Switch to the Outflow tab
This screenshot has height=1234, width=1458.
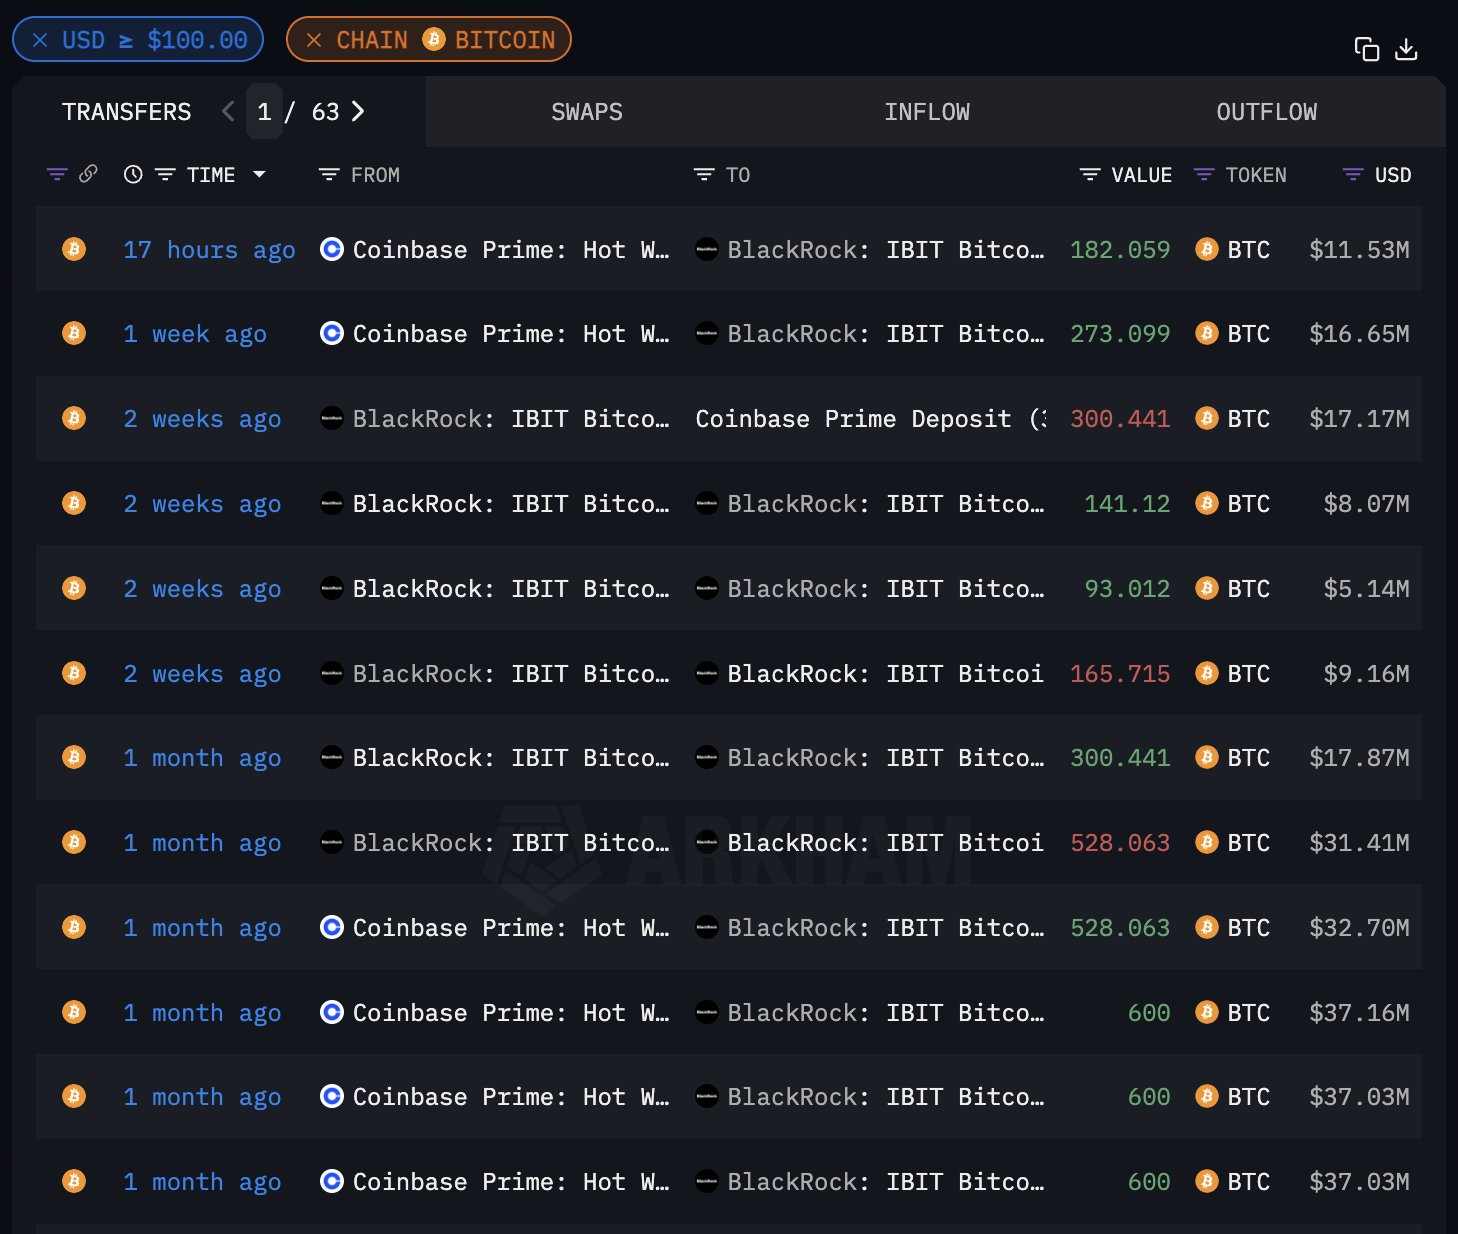1266,112
